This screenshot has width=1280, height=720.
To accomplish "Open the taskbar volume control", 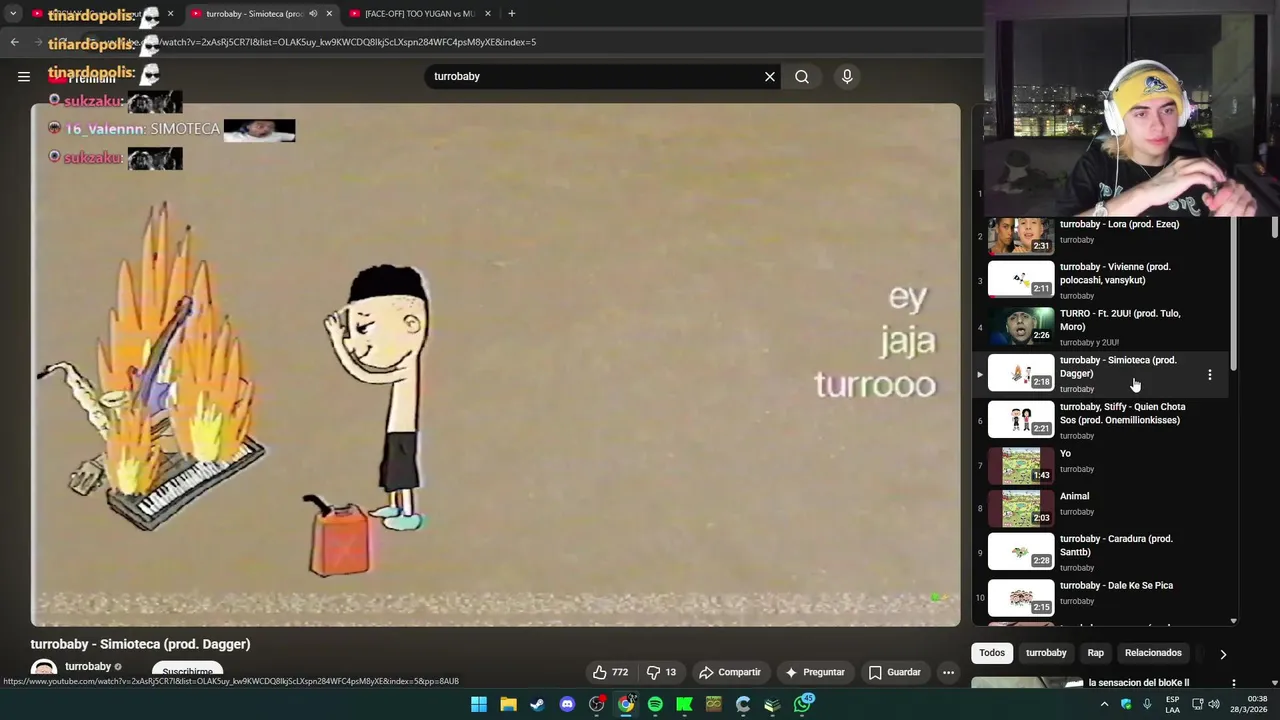I will (x=1213, y=704).
